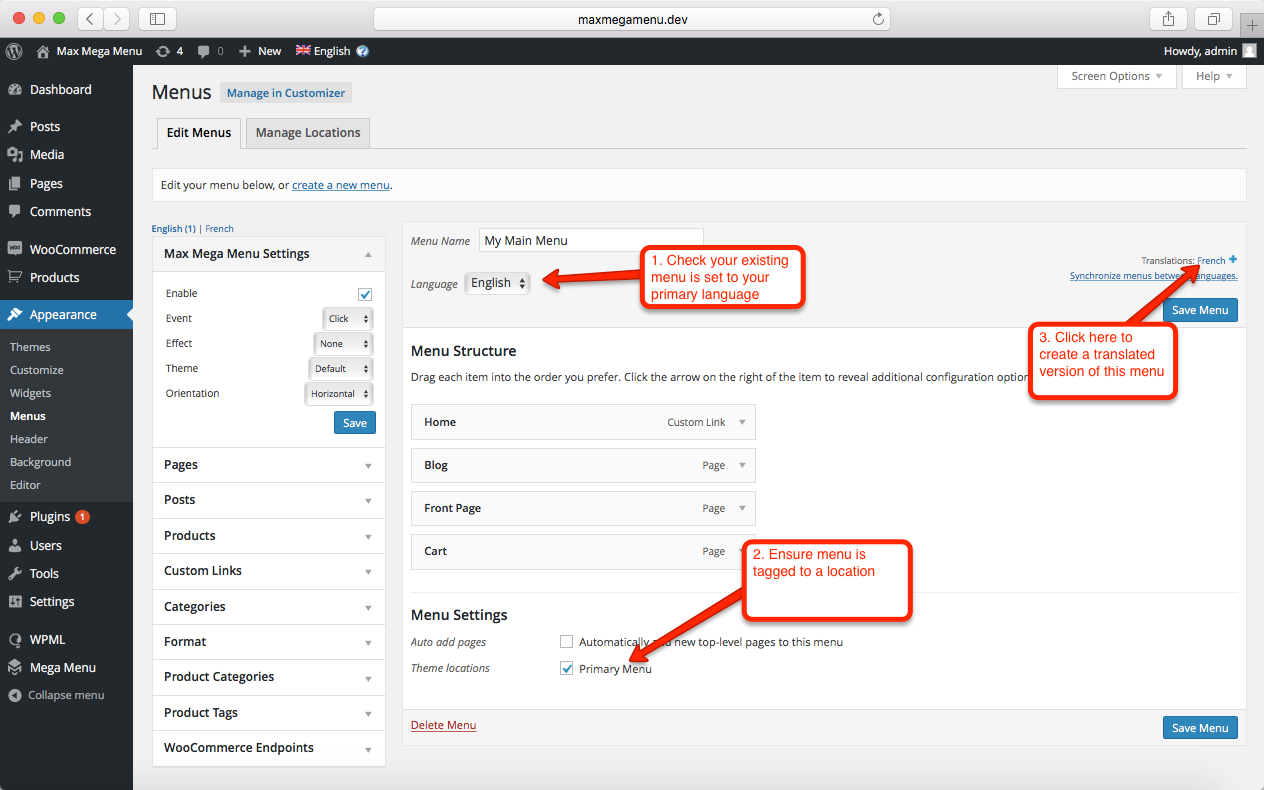The width and height of the screenshot is (1264, 790).
Task: Click the Delete Menu link
Action: point(443,725)
